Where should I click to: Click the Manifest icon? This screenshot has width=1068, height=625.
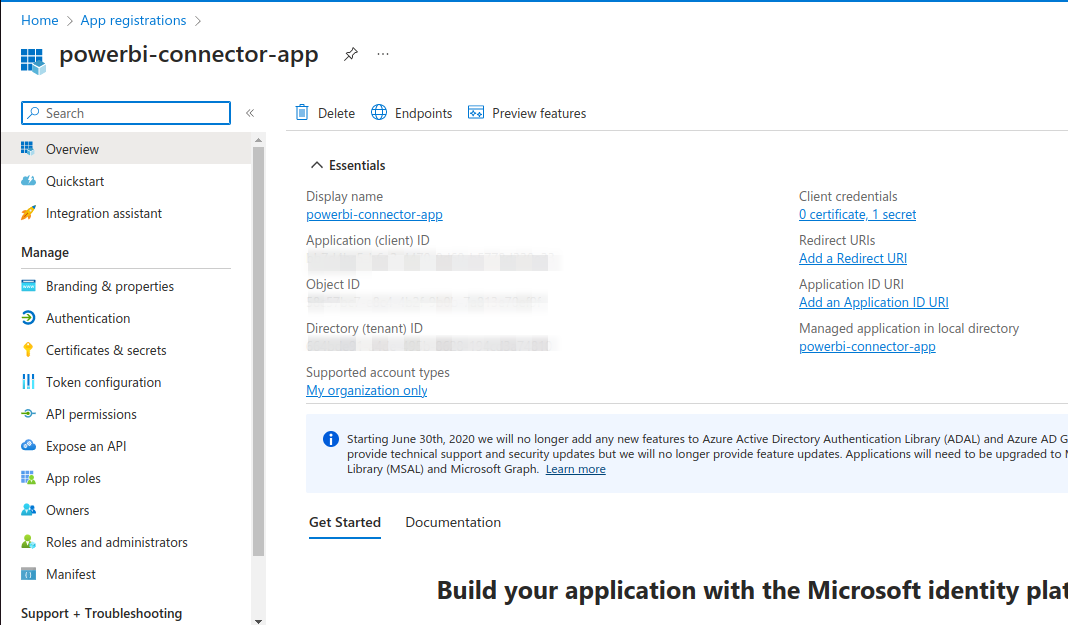click(x=28, y=573)
